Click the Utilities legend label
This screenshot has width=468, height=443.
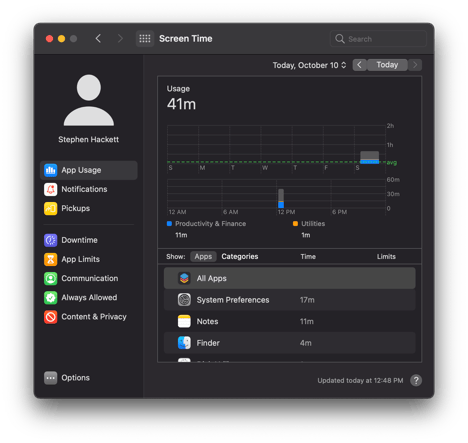[x=313, y=224]
